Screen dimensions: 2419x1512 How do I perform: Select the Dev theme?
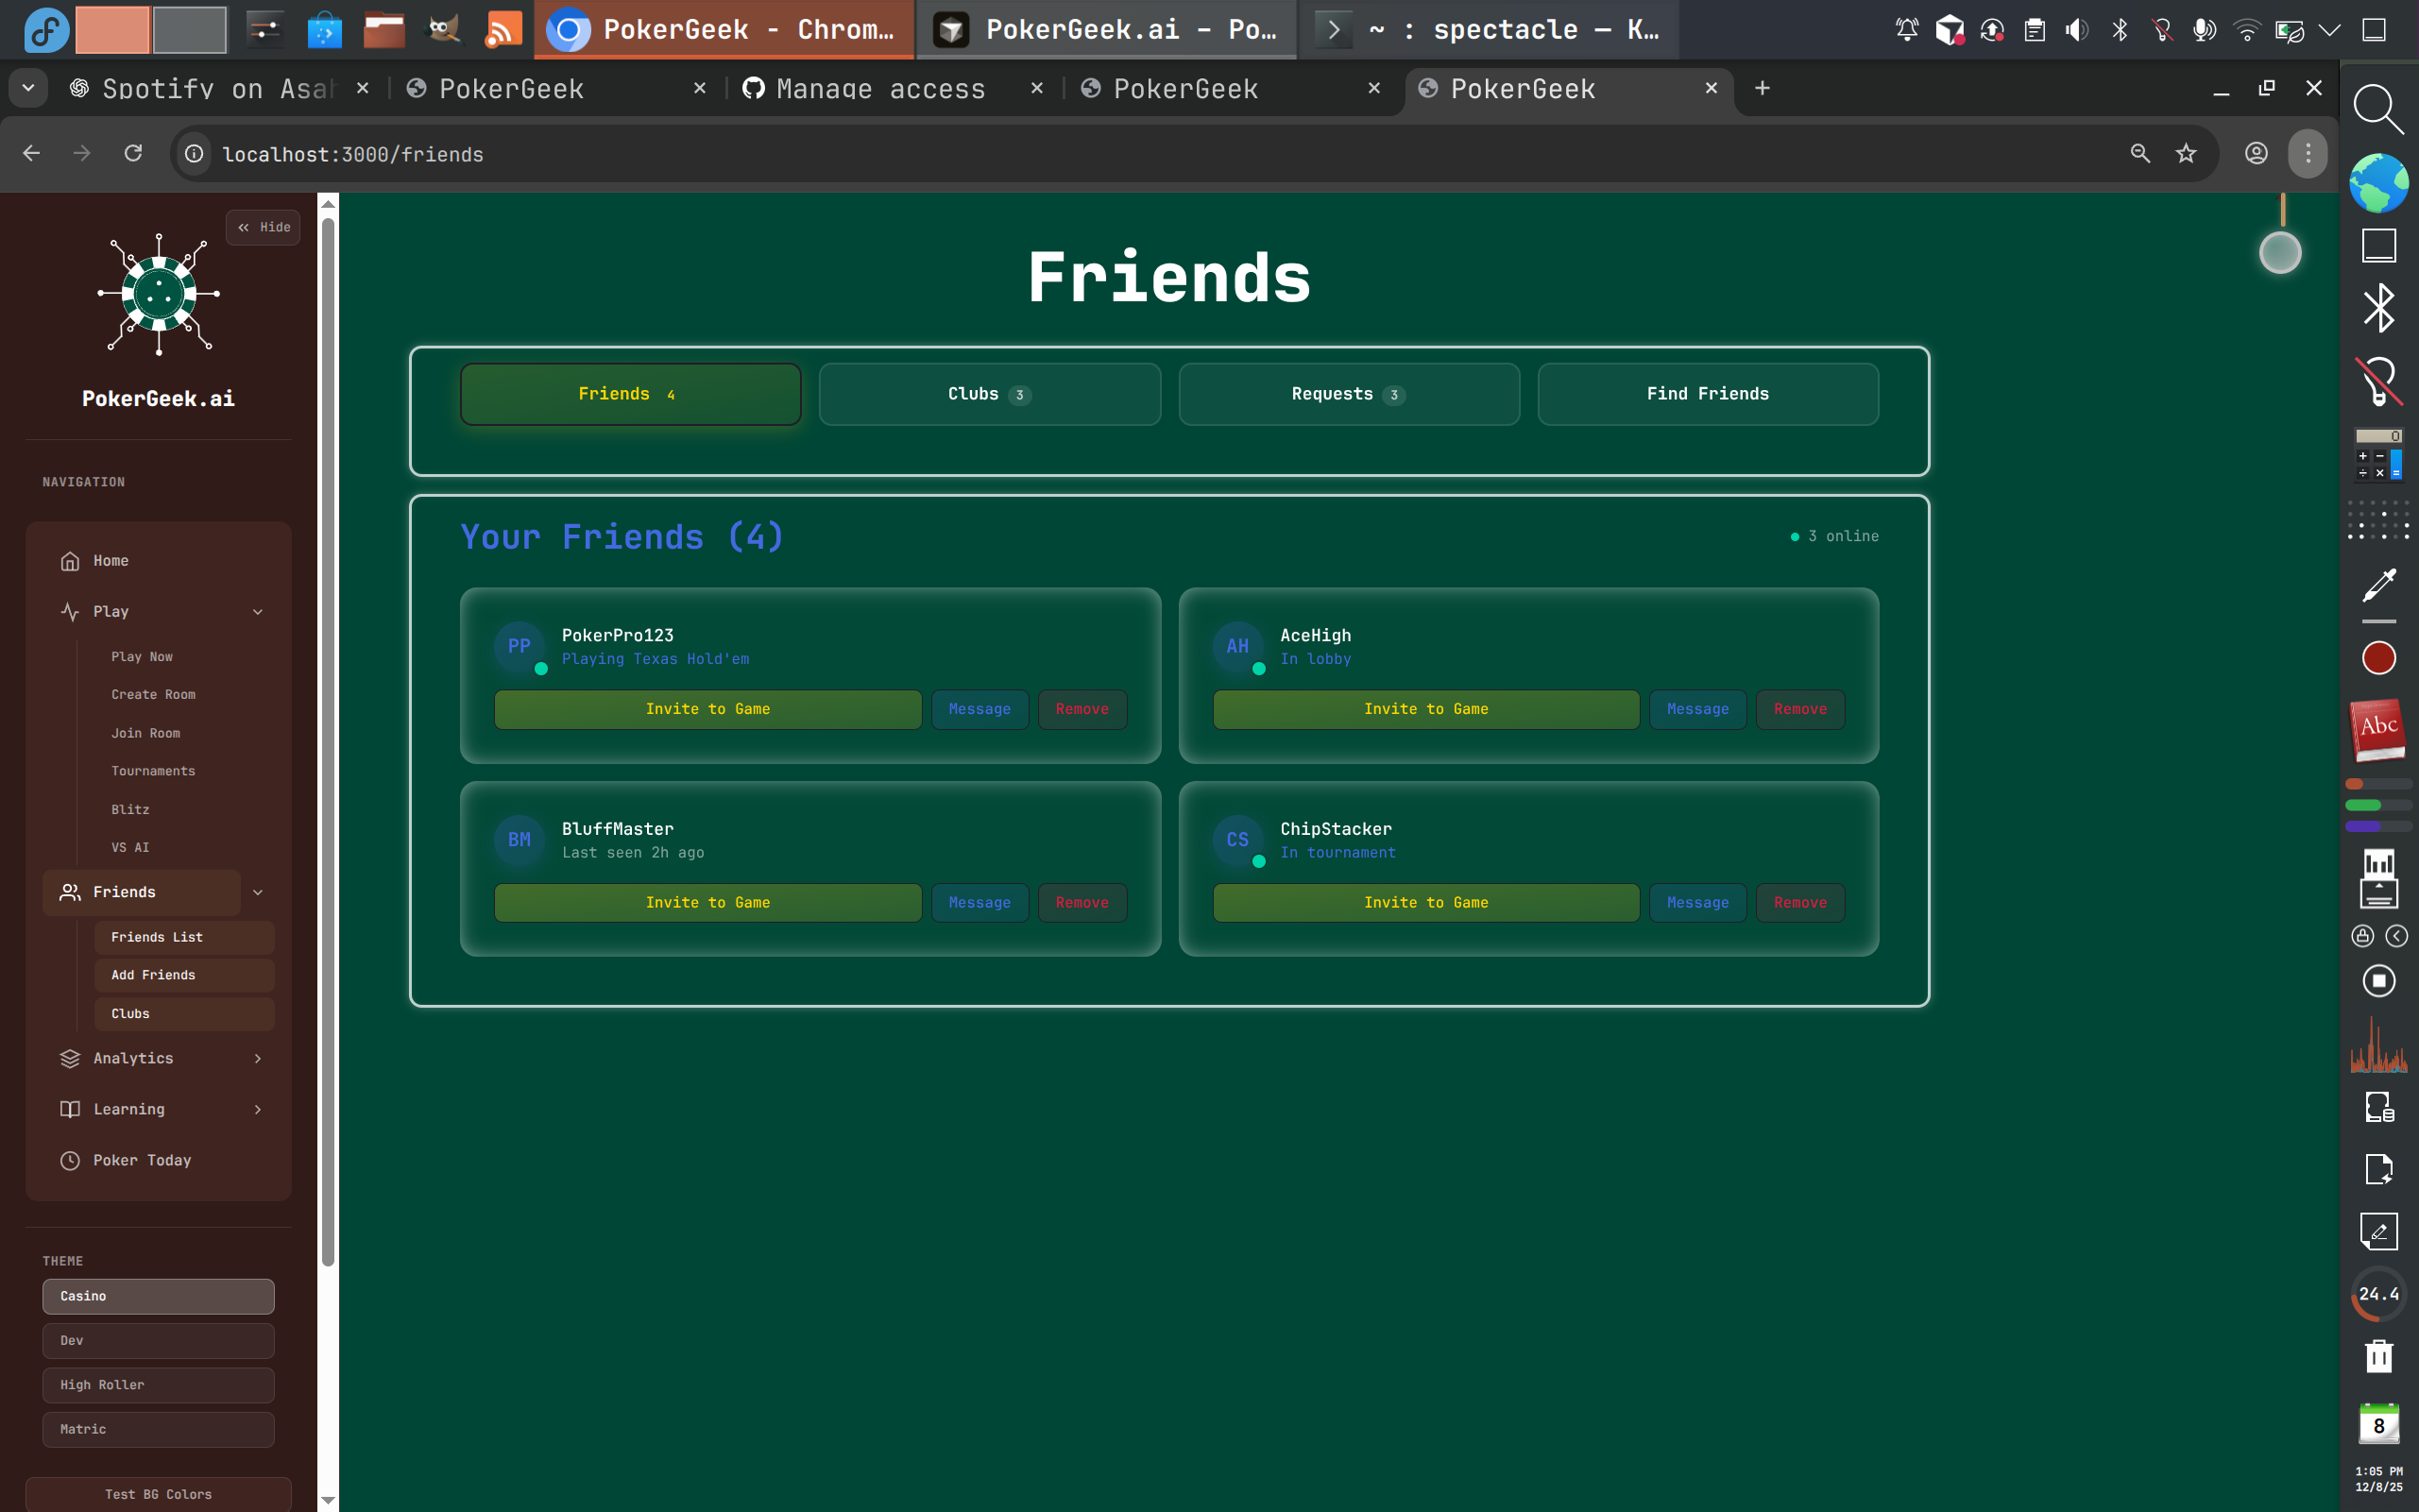pos(158,1340)
